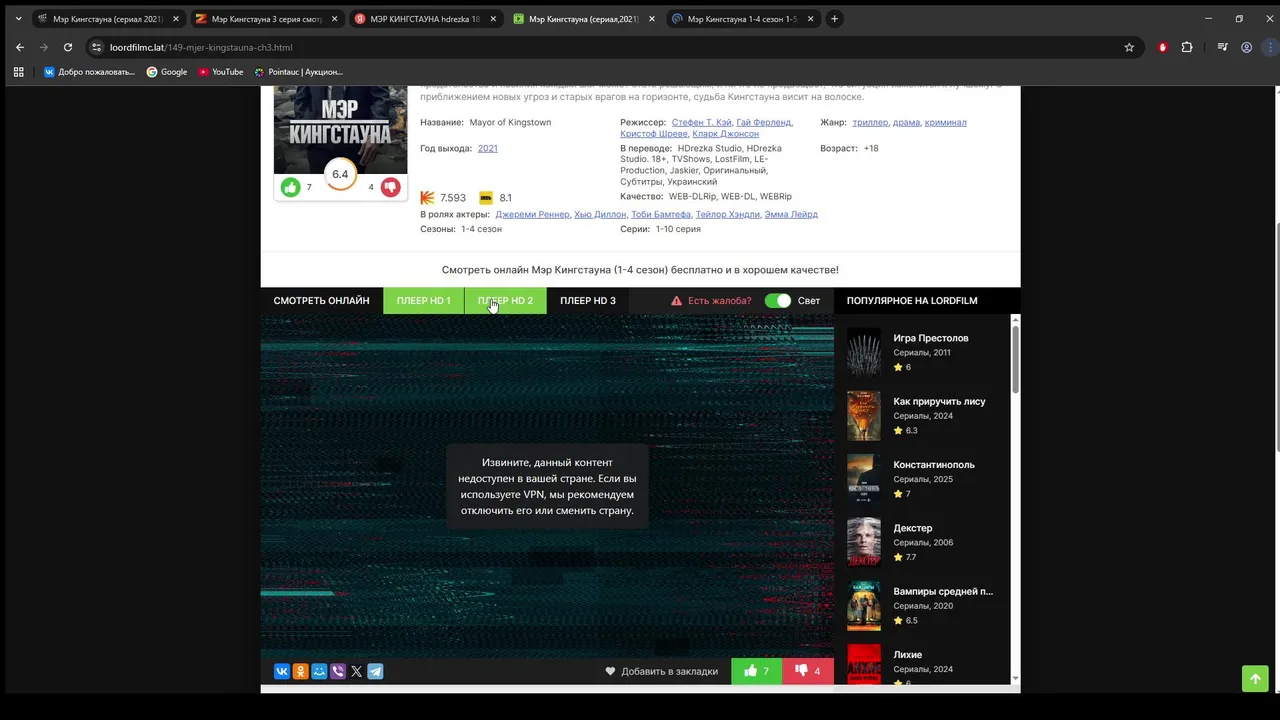Open Добро пожаловать VK bookmark

coord(88,72)
